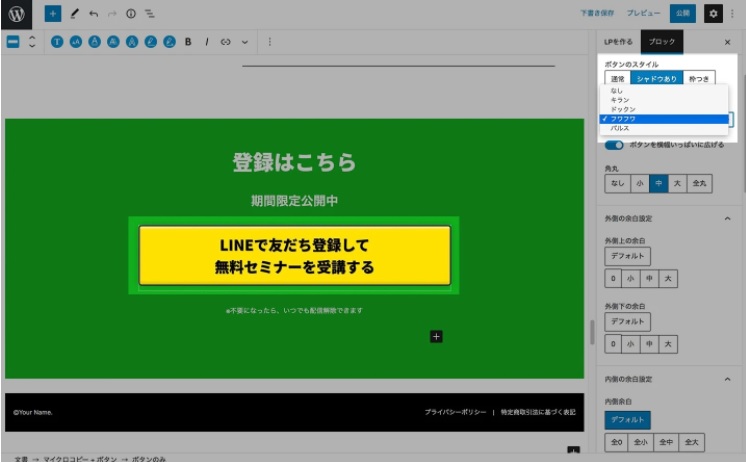Select シャドウあり button style
746x462 pixels.
pos(657,79)
